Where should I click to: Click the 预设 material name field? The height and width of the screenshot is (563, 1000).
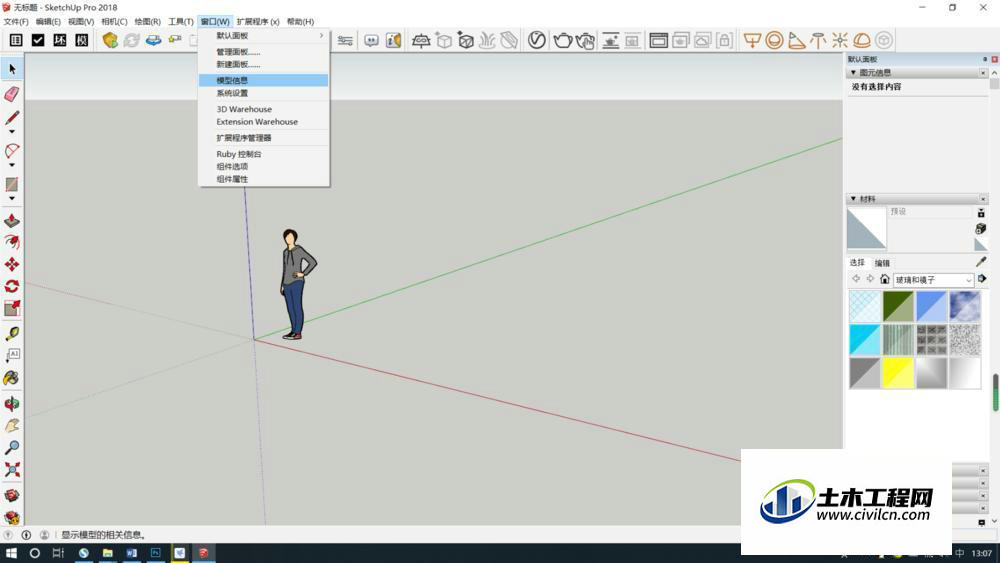point(930,212)
